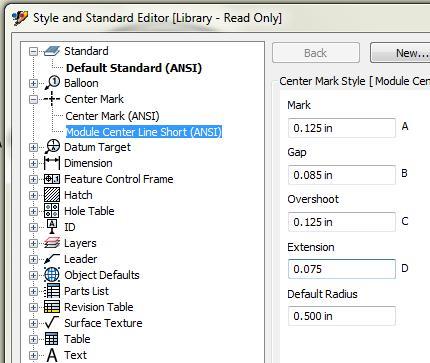Select Center Mark (ANSI) style
430x363 pixels.
pyautogui.click(x=112, y=116)
